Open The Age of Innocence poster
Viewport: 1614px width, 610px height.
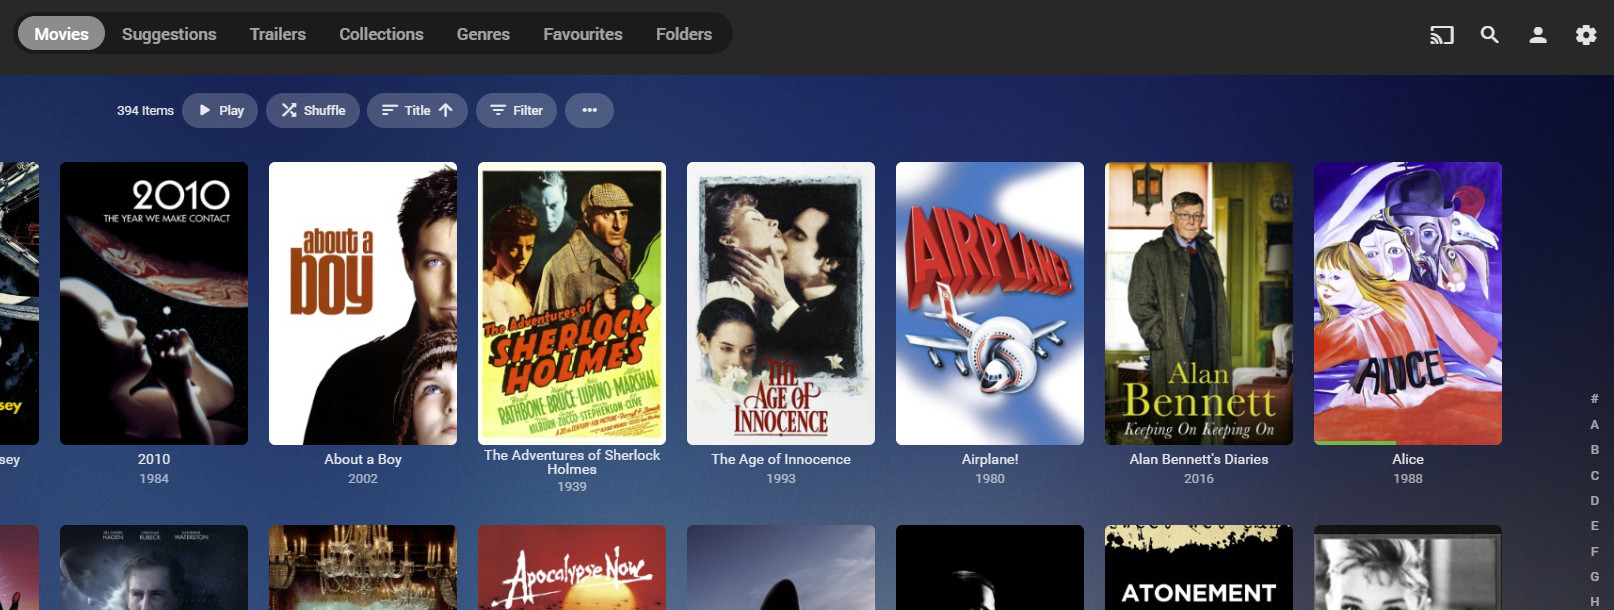click(x=781, y=303)
